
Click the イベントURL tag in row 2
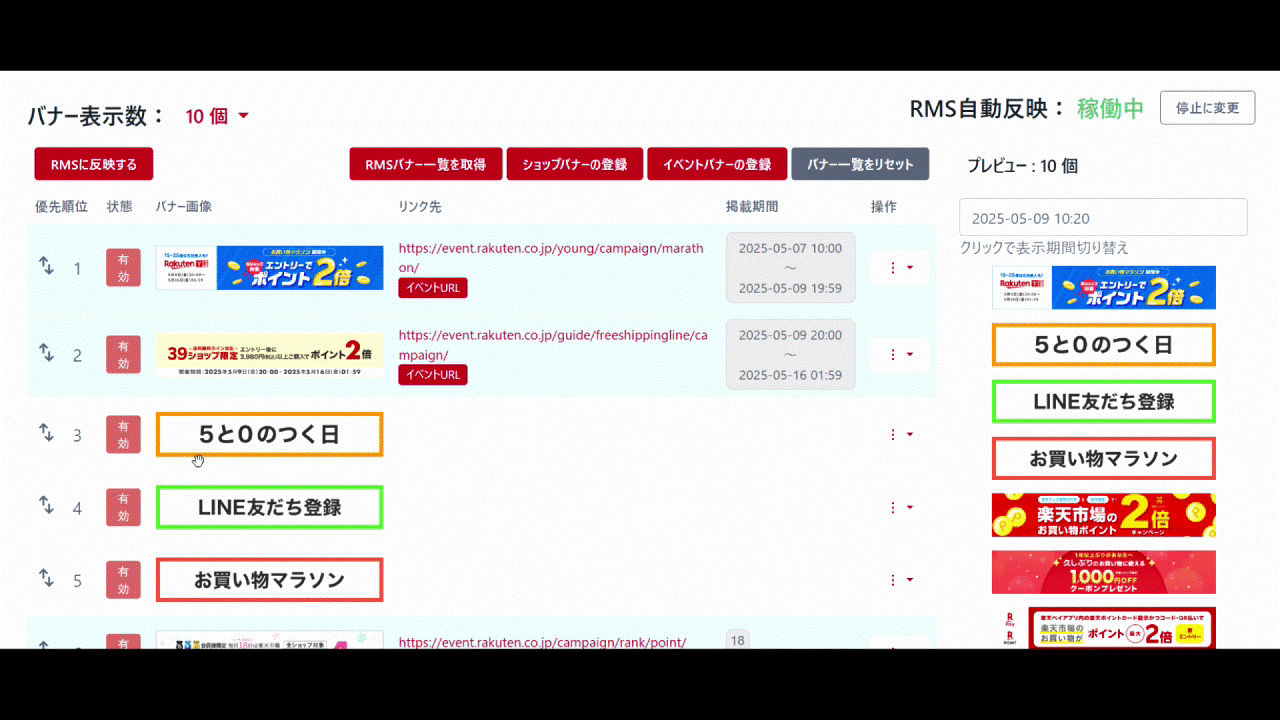click(x=433, y=375)
